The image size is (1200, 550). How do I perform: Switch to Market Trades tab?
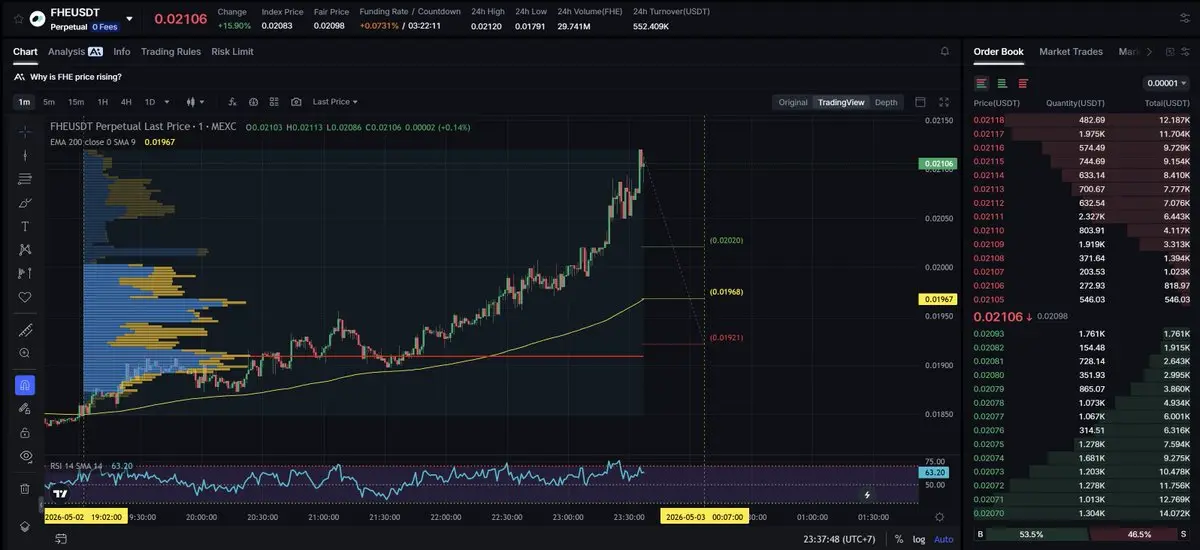pyautogui.click(x=1071, y=51)
